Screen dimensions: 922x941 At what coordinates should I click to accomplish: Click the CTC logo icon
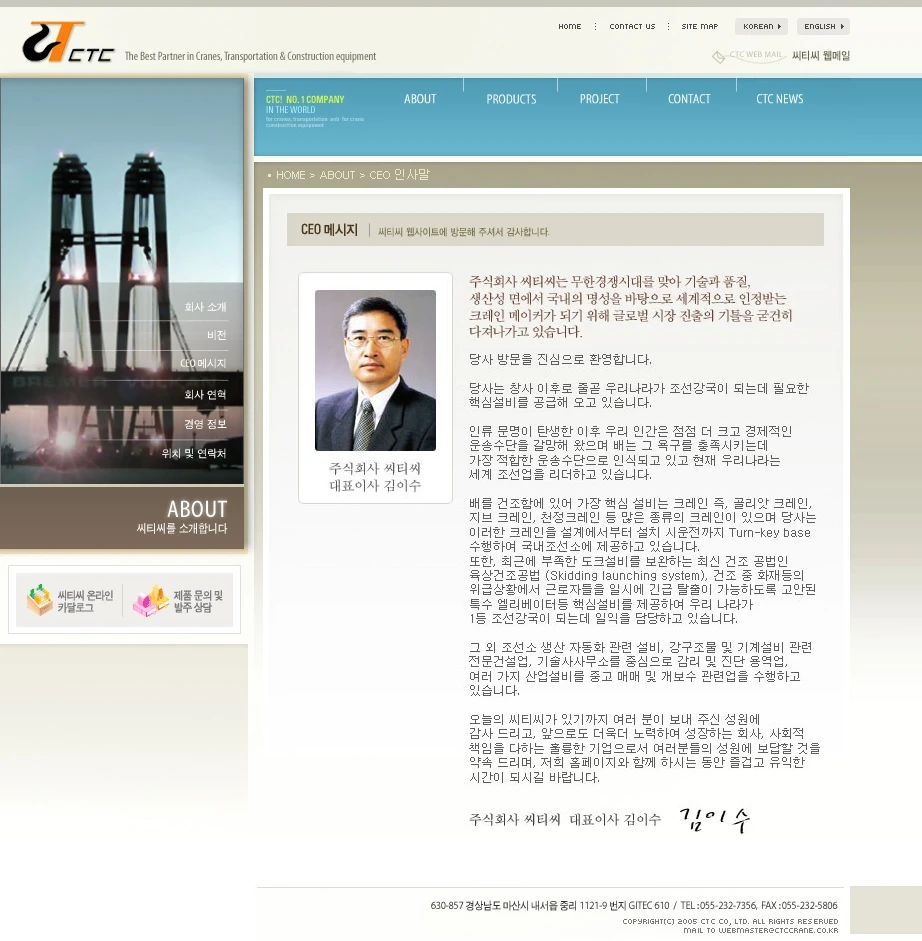[67, 42]
